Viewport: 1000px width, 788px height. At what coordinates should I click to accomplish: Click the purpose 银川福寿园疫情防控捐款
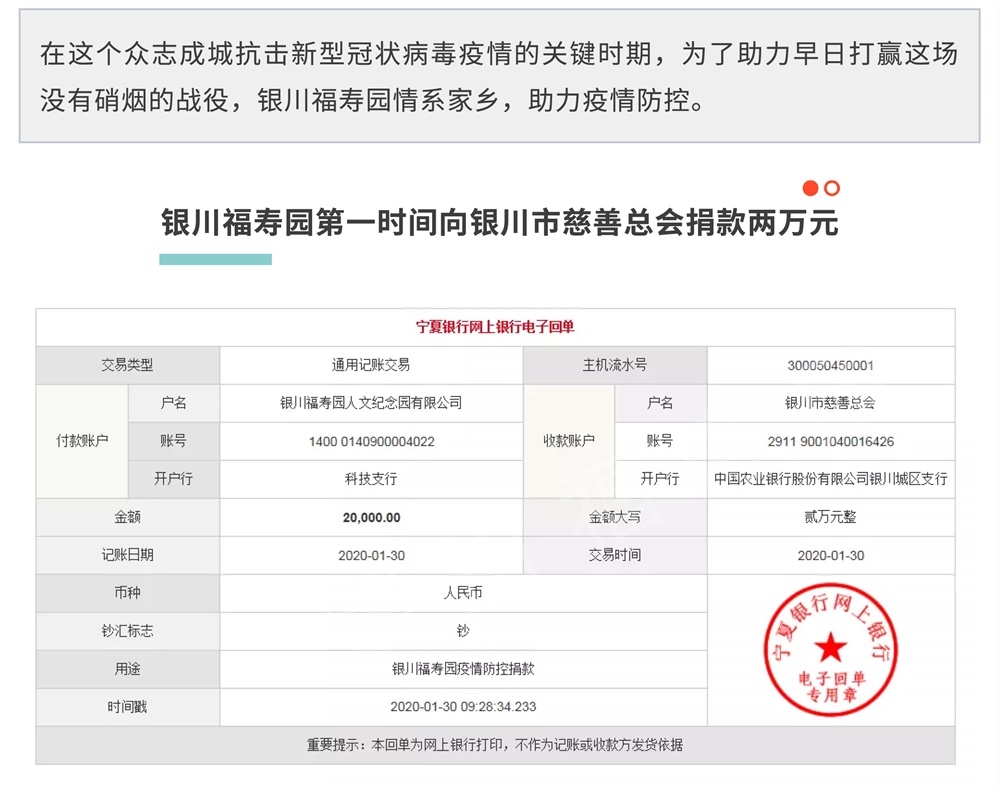click(x=463, y=669)
